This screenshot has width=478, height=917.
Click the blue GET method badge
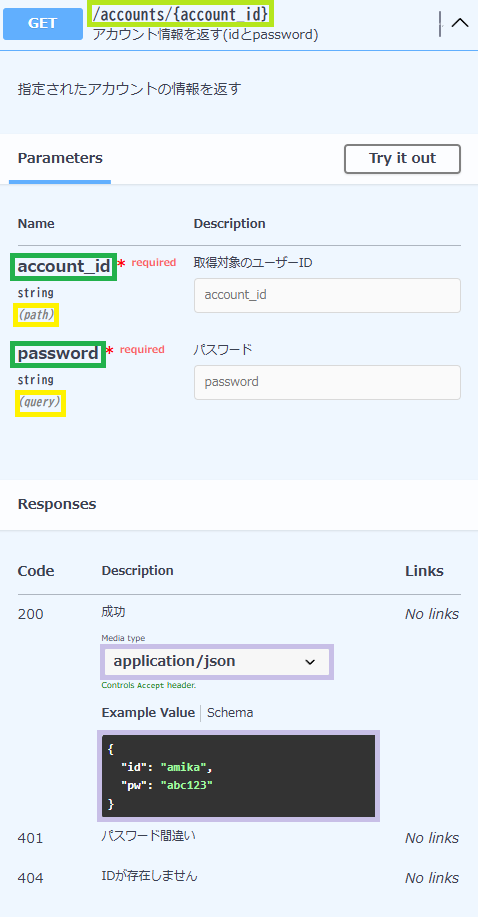43,23
